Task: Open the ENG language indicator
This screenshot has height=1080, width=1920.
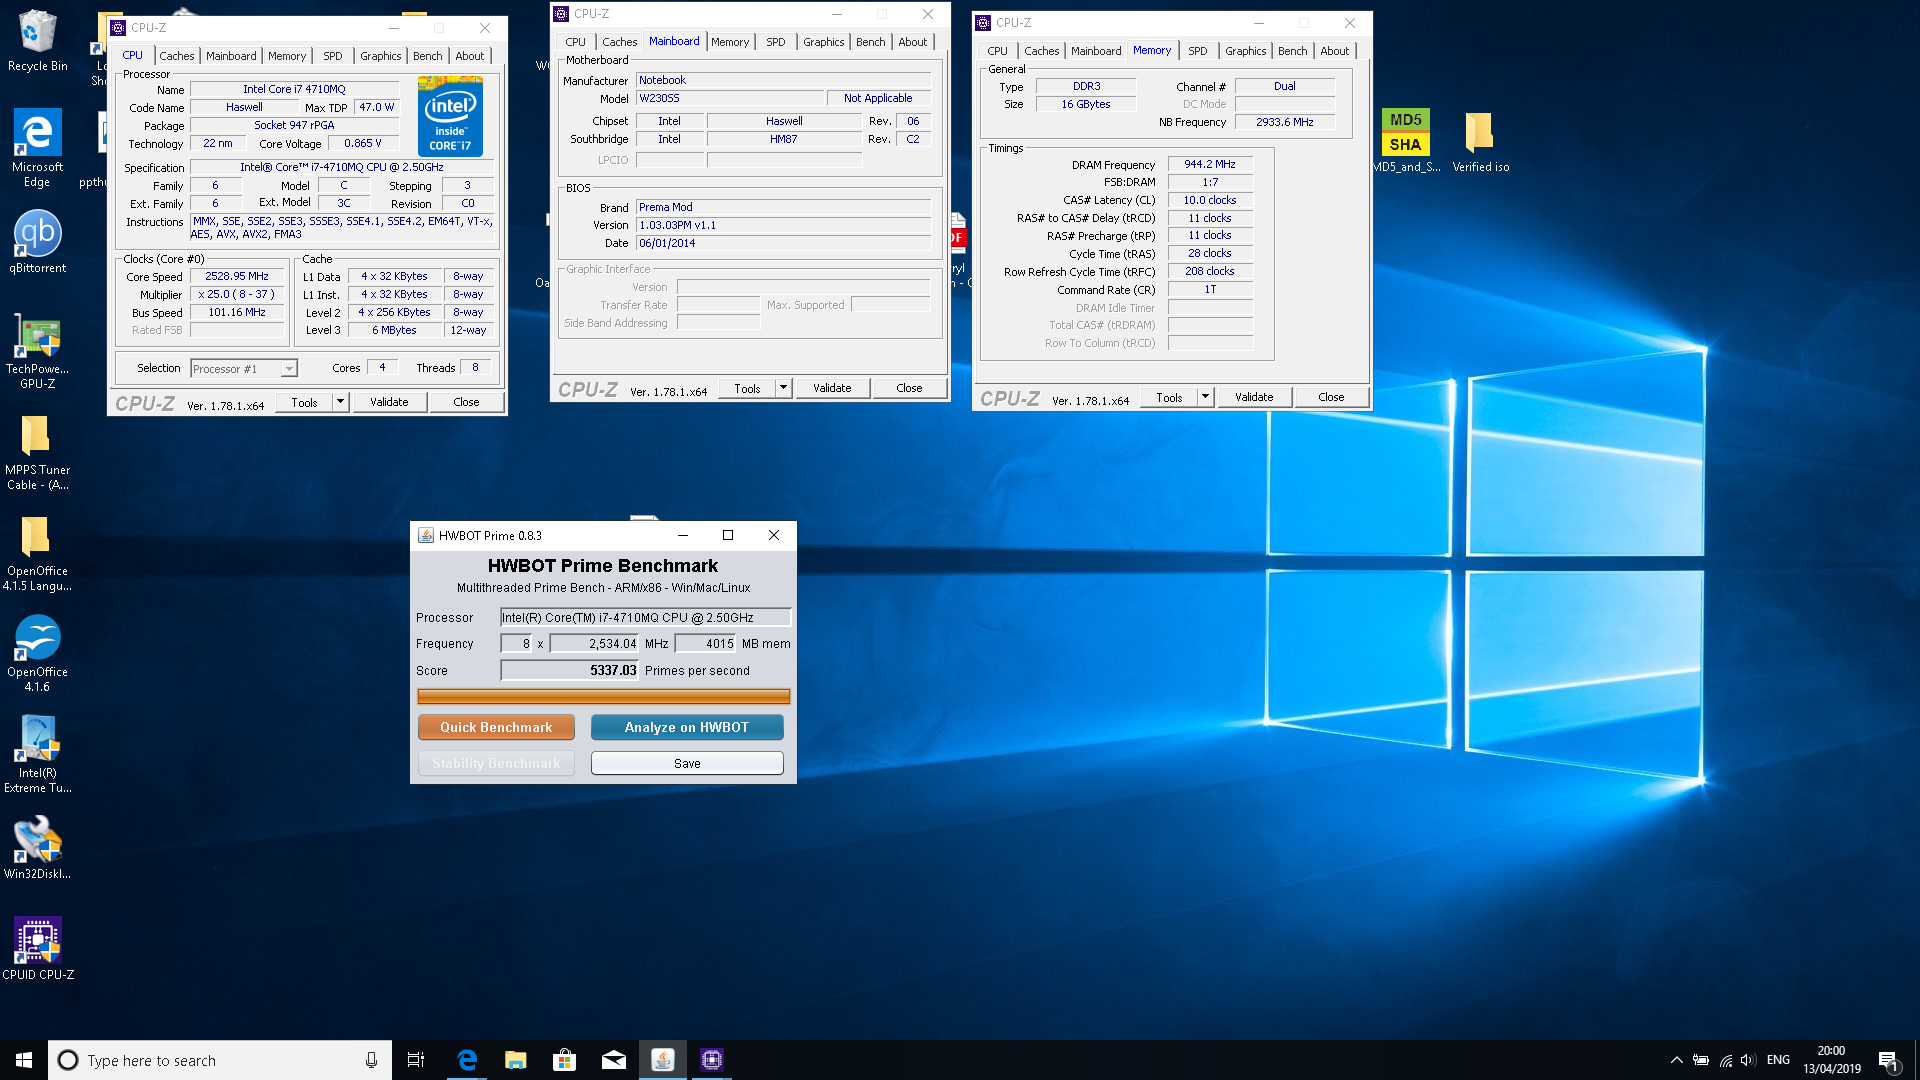Action: point(1778,1060)
